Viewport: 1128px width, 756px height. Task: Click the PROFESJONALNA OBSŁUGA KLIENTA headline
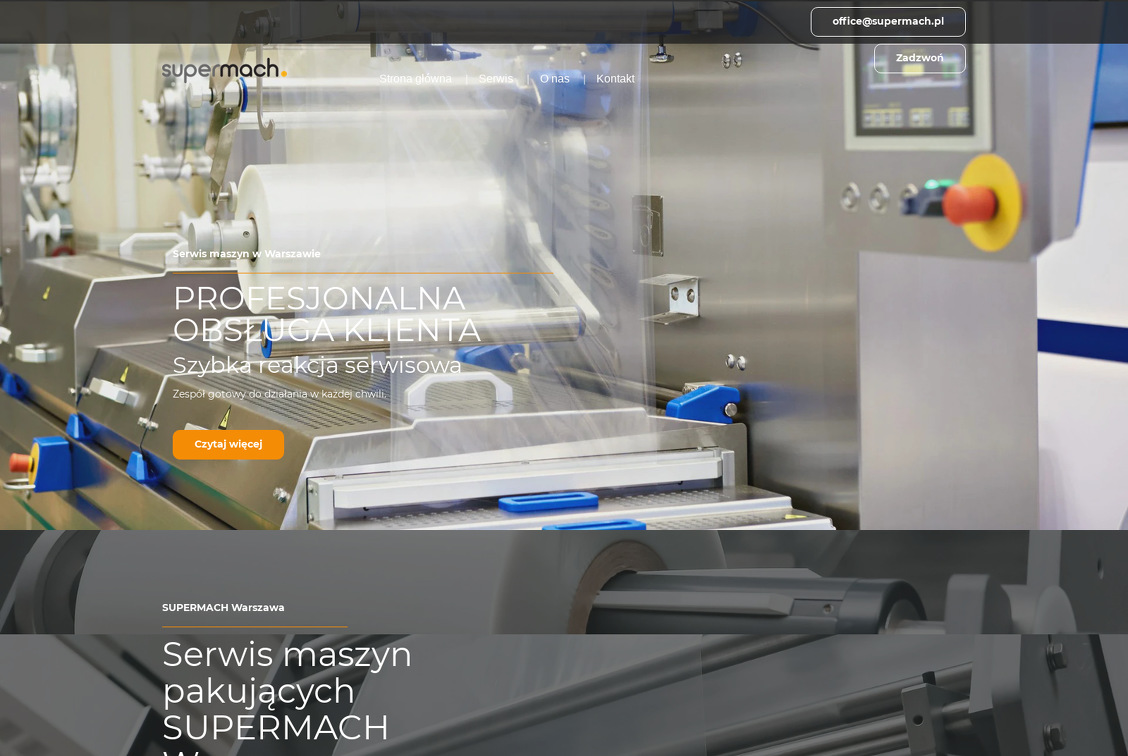point(326,314)
